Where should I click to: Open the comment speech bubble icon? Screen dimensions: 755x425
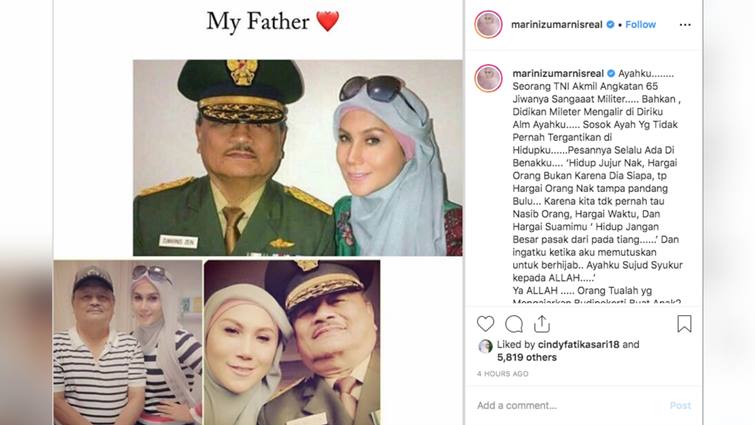pyautogui.click(x=514, y=324)
